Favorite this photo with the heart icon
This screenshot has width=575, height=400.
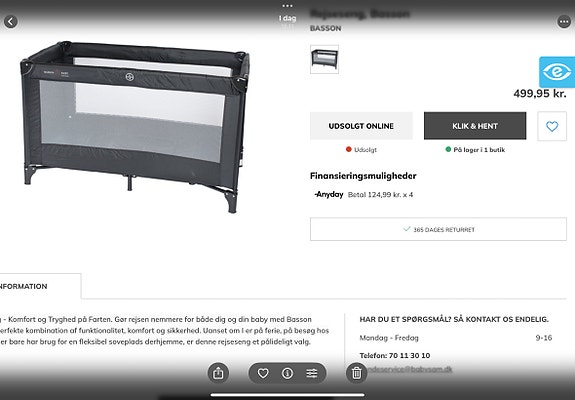pos(263,373)
